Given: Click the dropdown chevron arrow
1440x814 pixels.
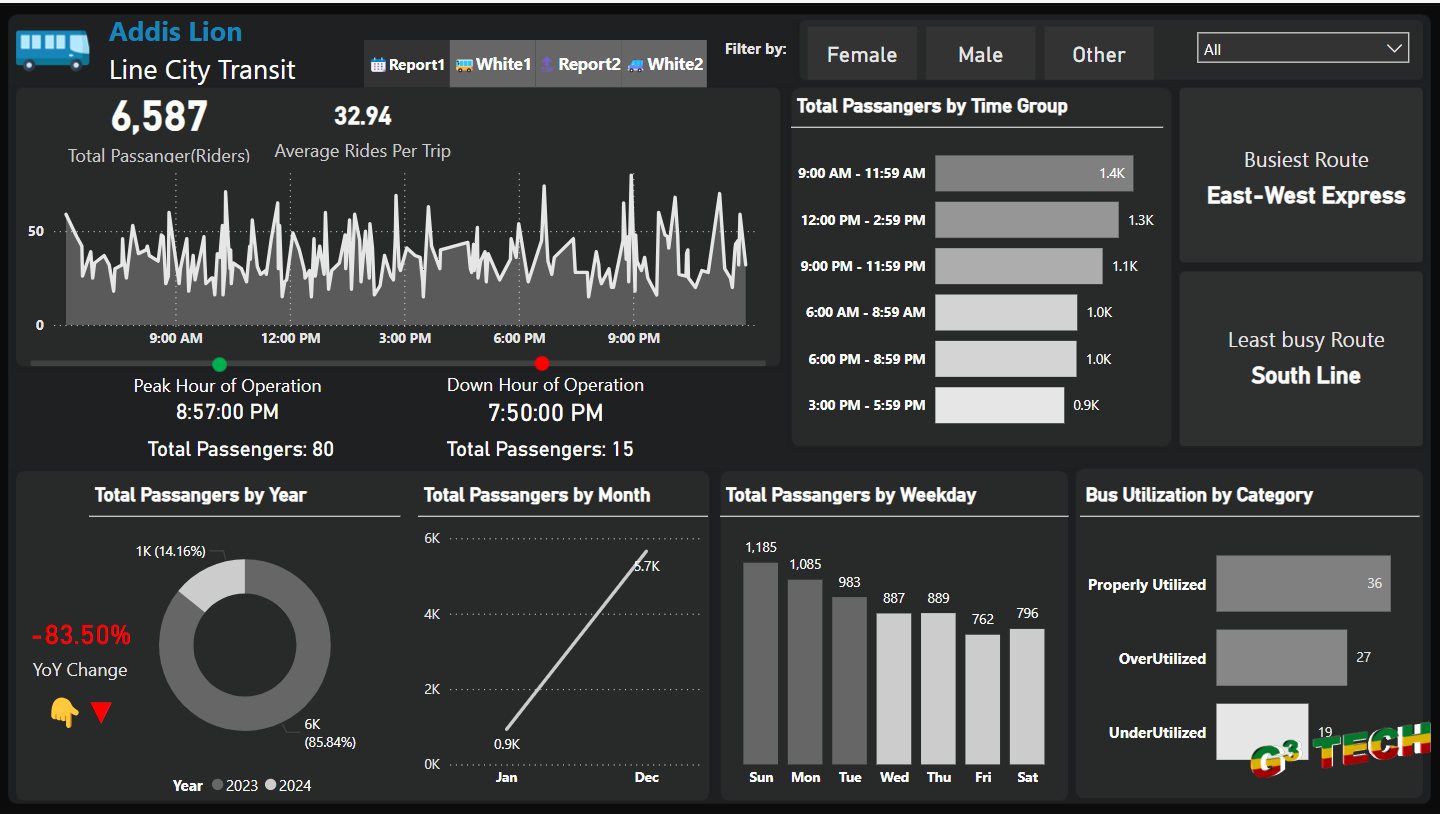Looking at the screenshot, I should point(1394,48).
